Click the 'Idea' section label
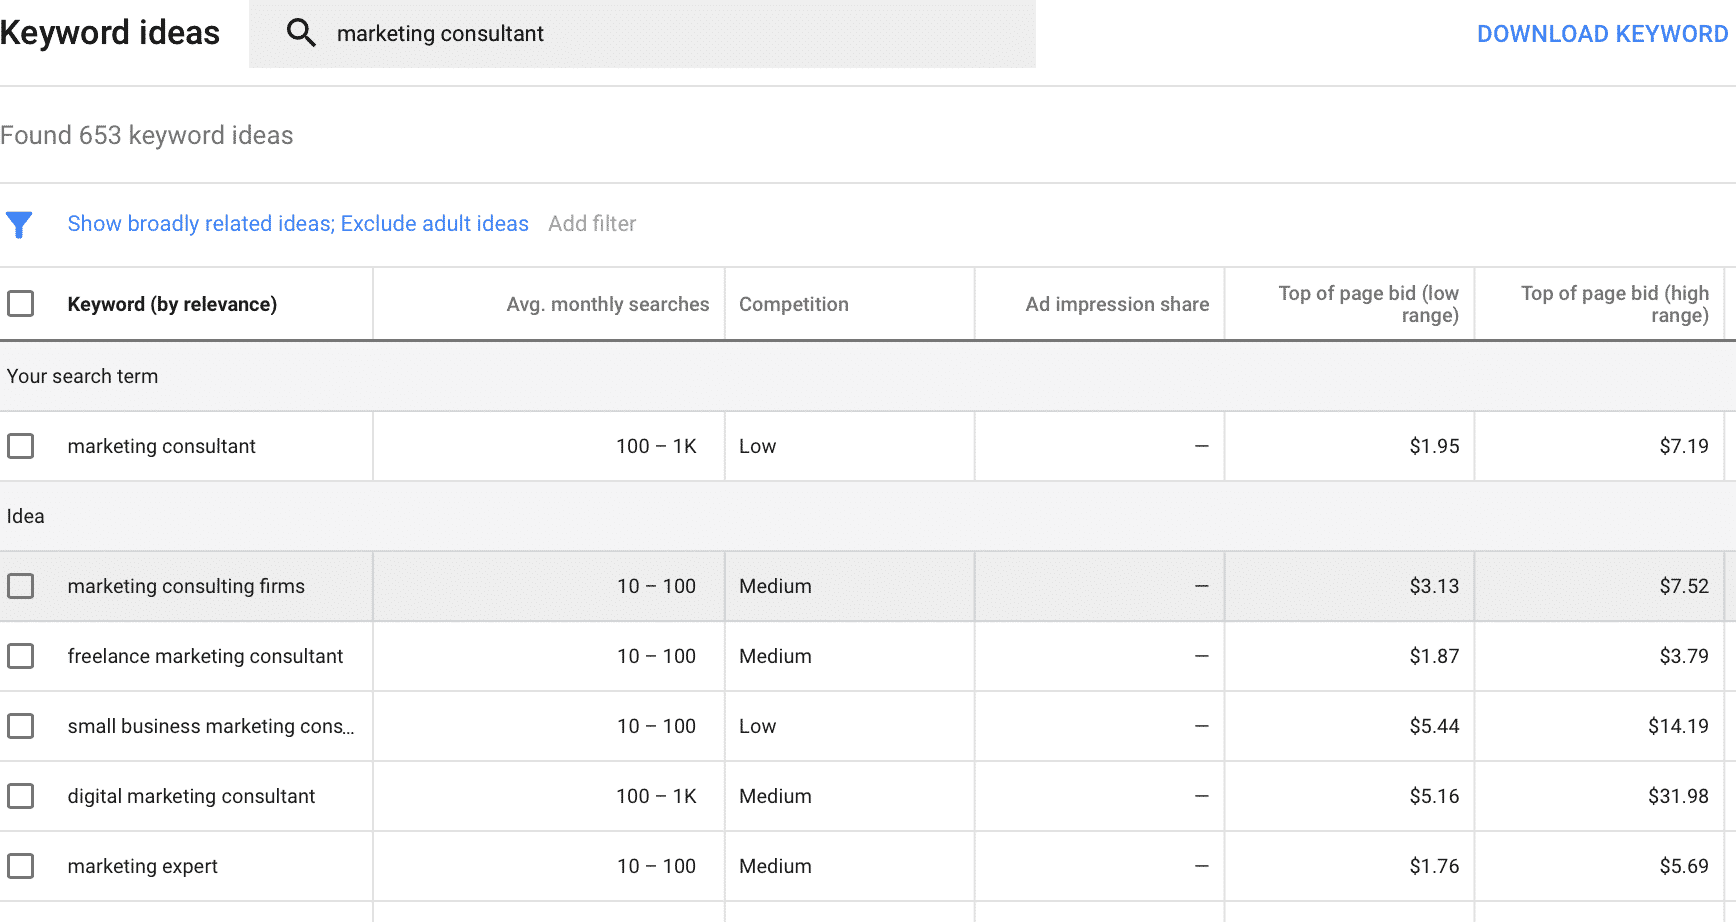The width and height of the screenshot is (1736, 922). 25,516
